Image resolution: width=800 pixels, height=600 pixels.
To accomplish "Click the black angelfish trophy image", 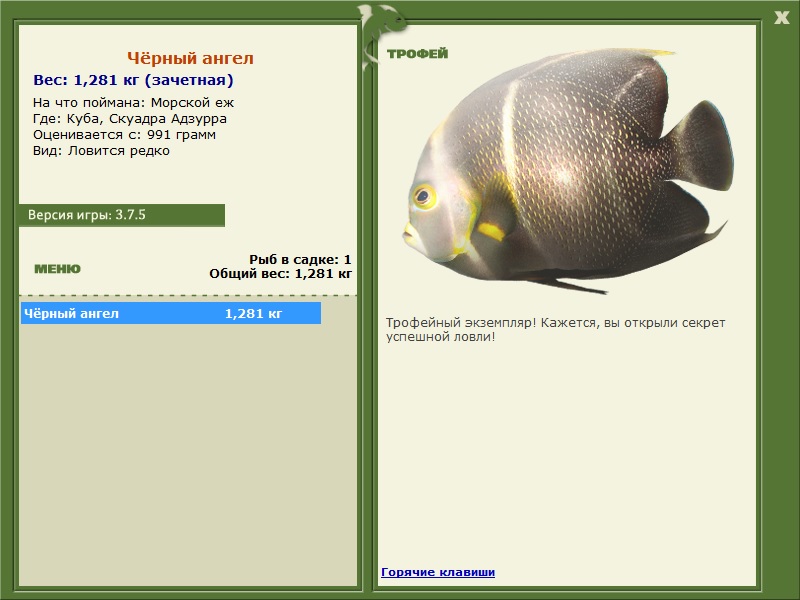I will pyautogui.click(x=568, y=171).
